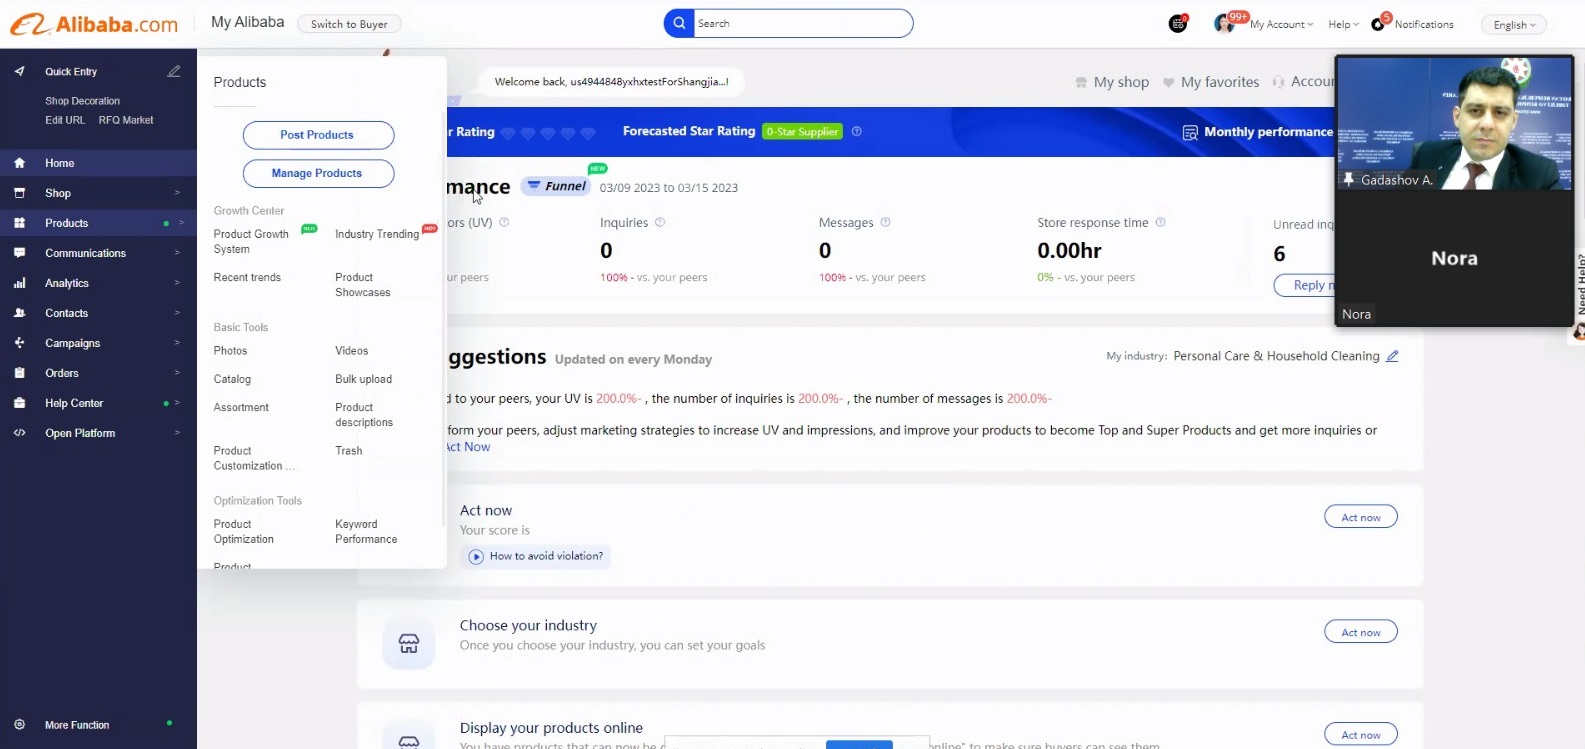Open the Help dropdown in header
The width and height of the screenshot is (1585, 749).
[x=1343, y=24]
